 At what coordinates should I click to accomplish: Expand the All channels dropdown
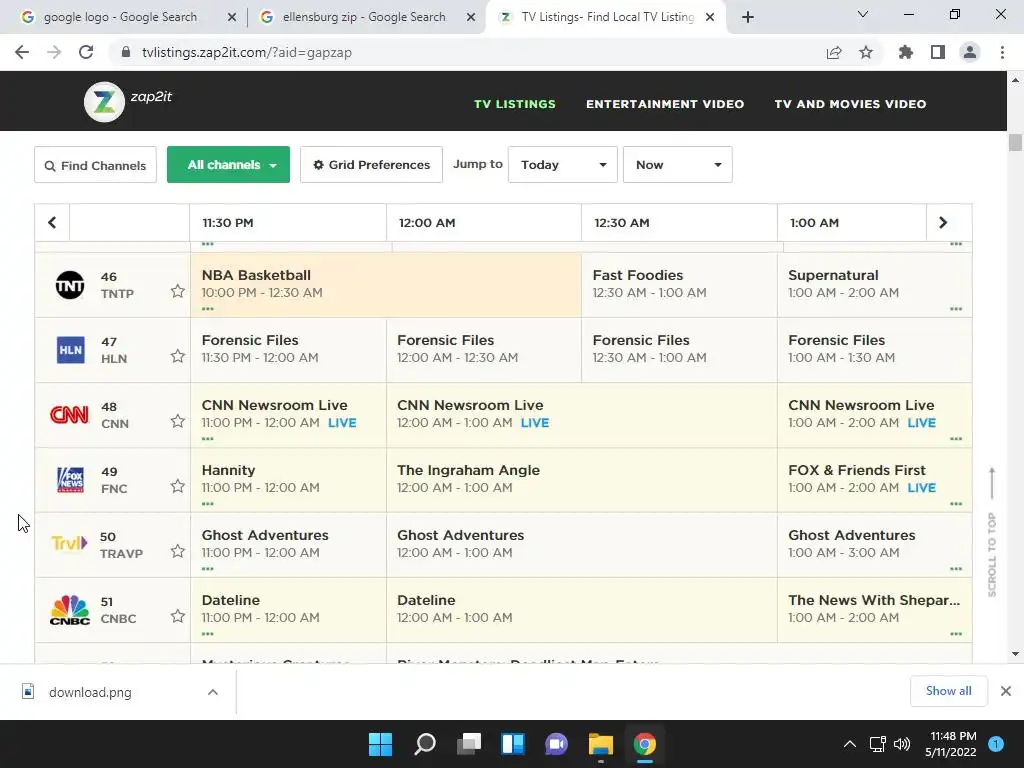point(229,165)
